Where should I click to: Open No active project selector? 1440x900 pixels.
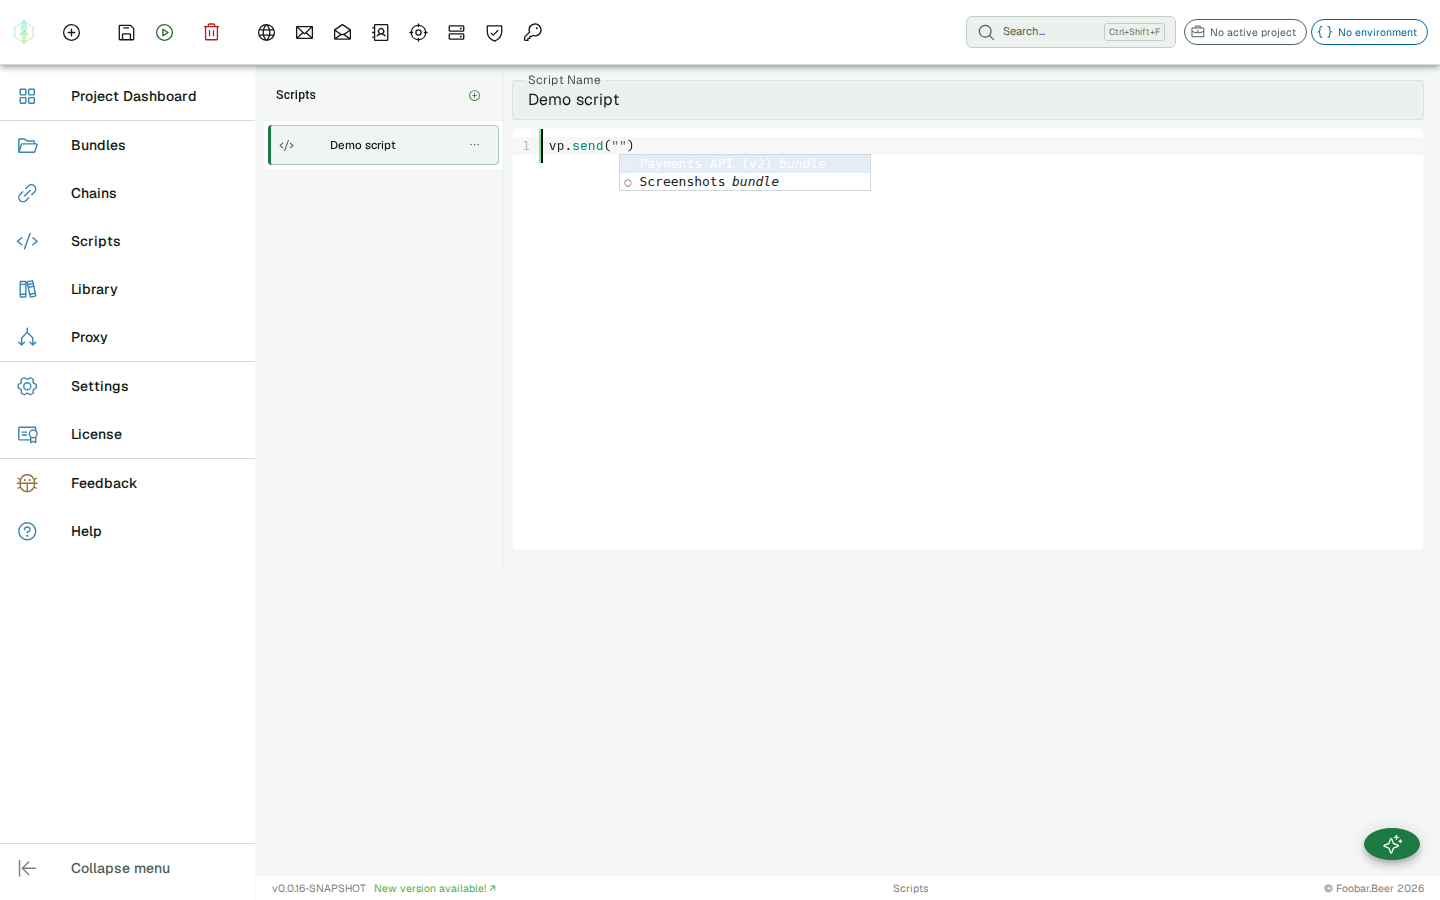tap(1245, 32)
